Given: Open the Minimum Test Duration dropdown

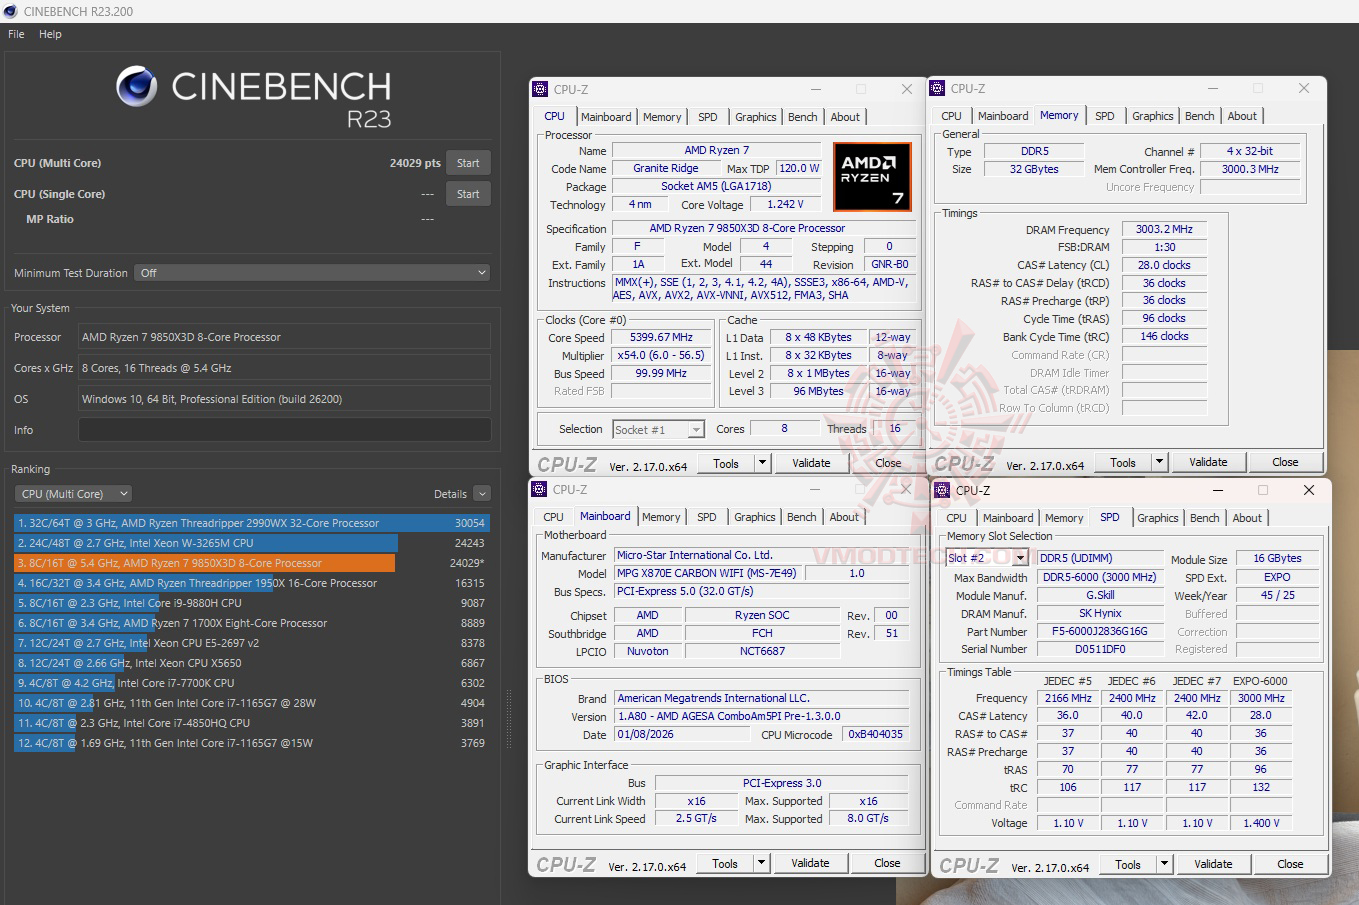Looking at the screenshot, I should 313,273.
